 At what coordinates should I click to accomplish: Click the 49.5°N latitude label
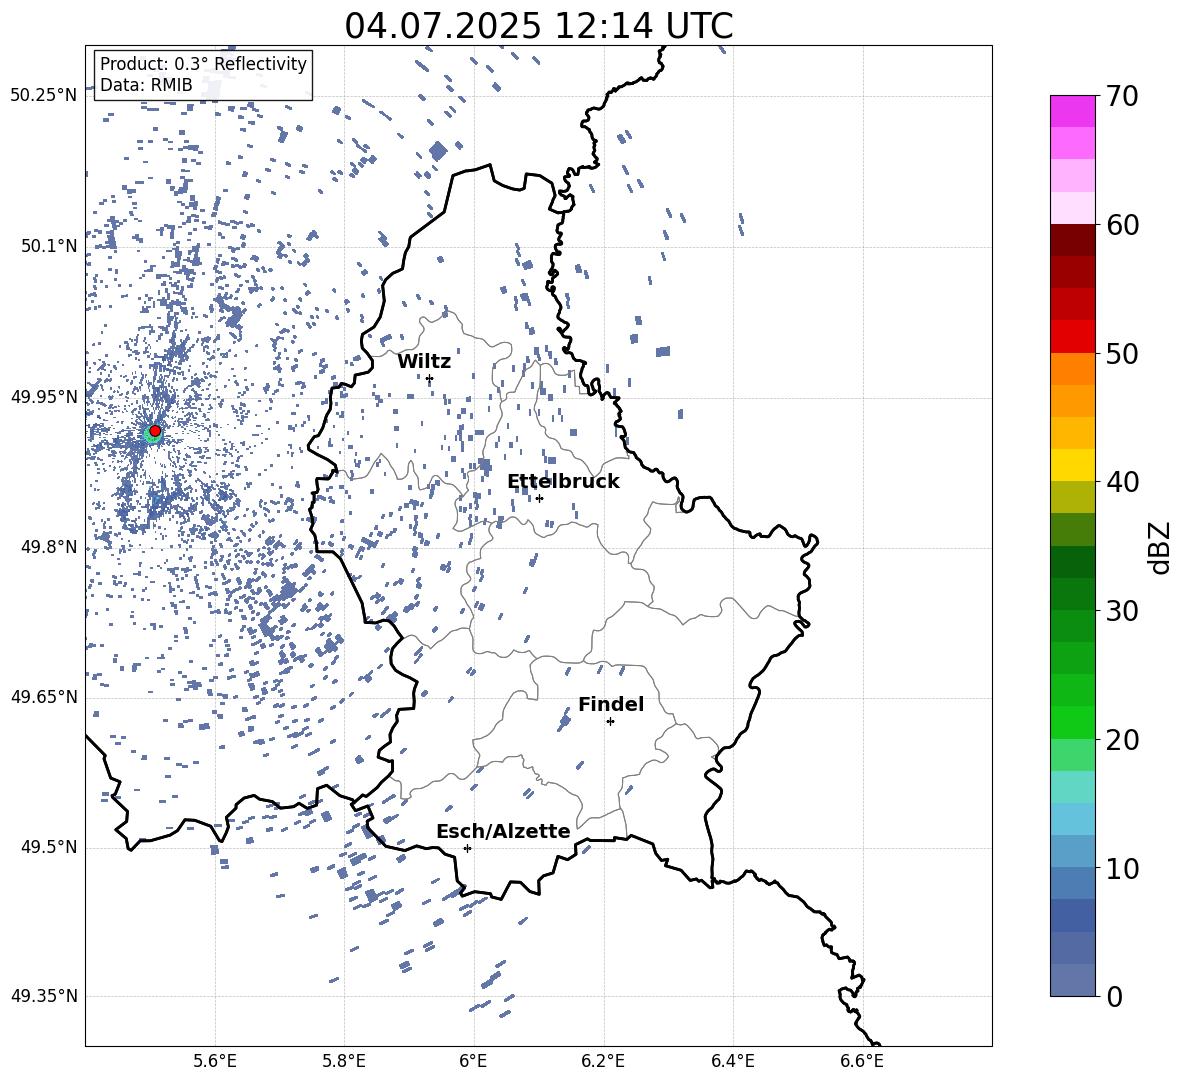(x=49, y=847)
